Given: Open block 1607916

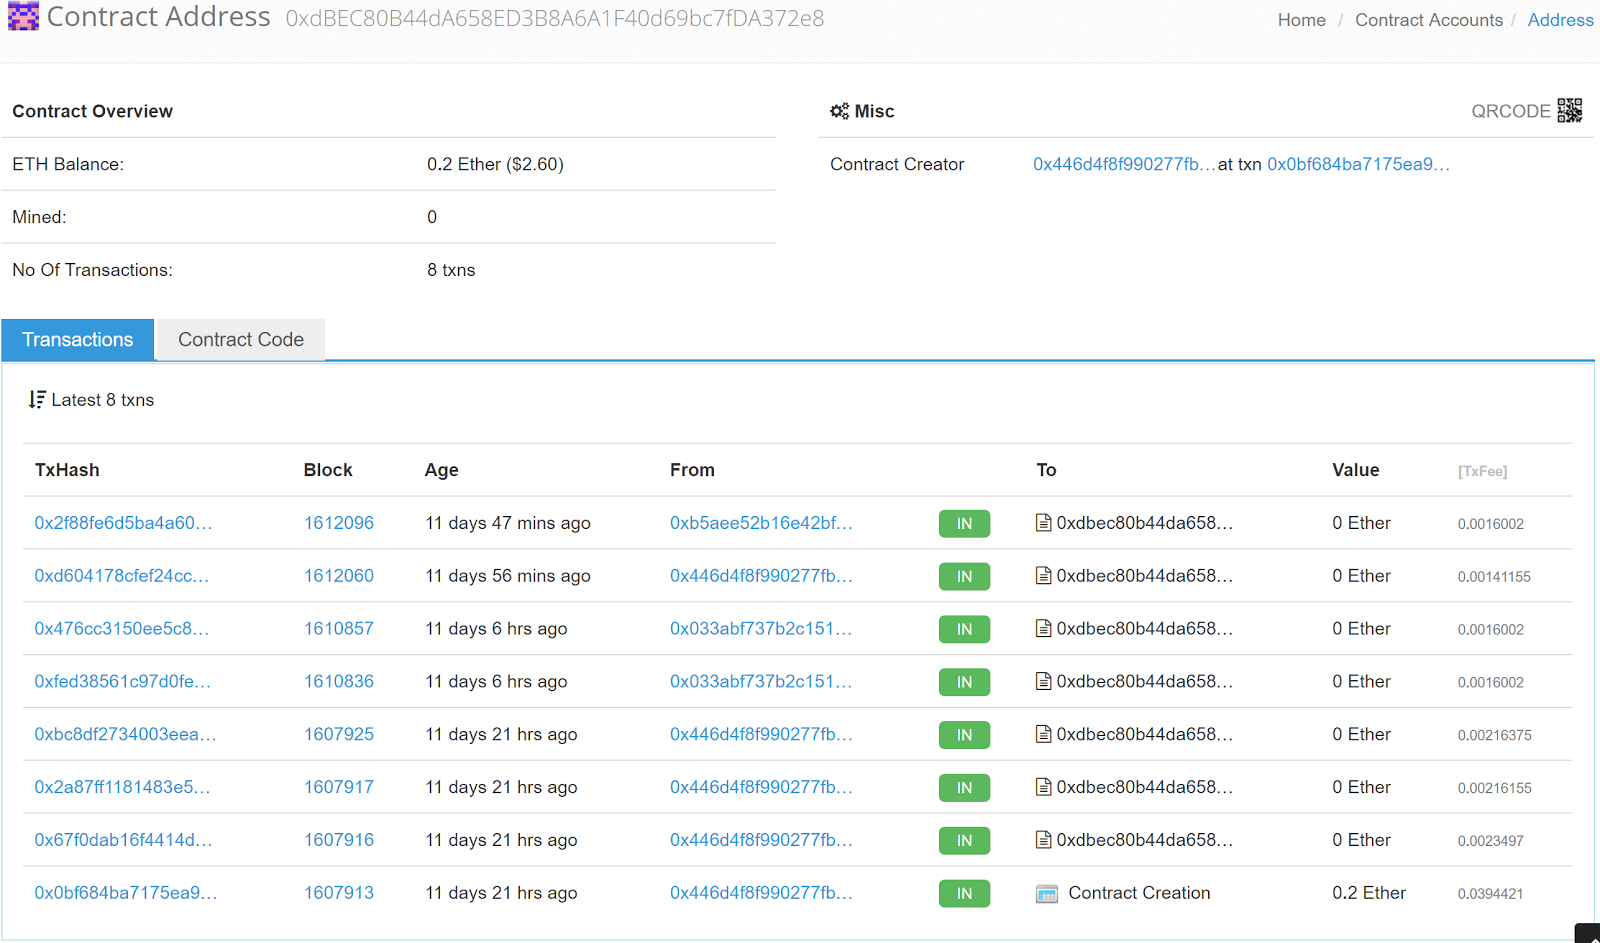Looking at the screenshot, I should pos(339,840).
